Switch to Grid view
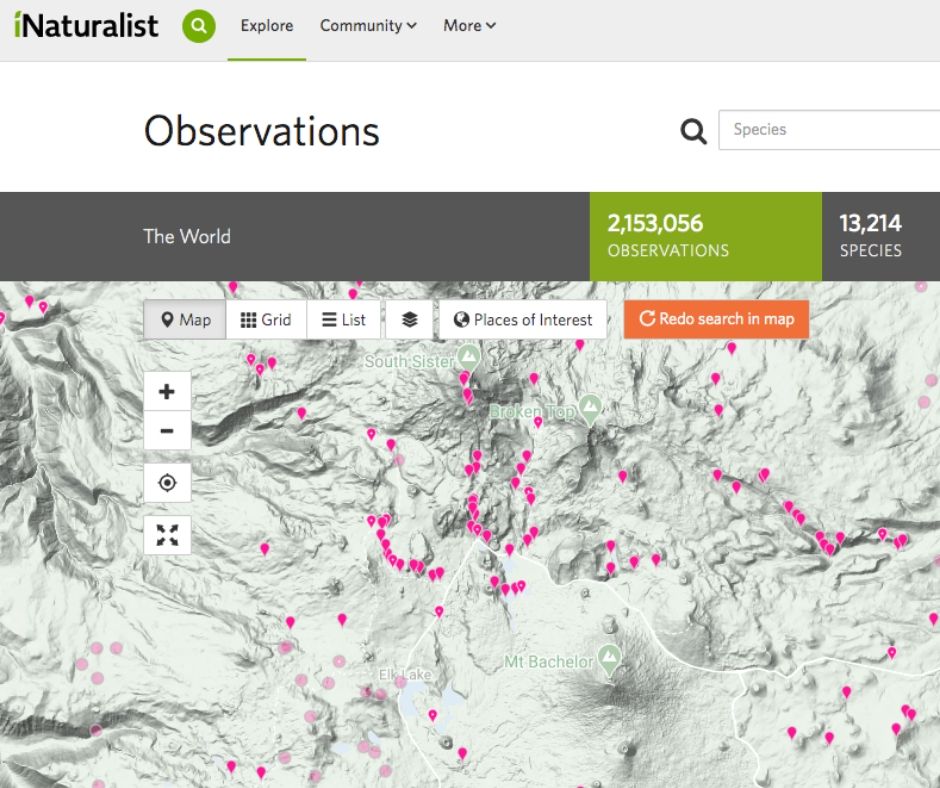 pyautogui.click(x=266, y=320)
